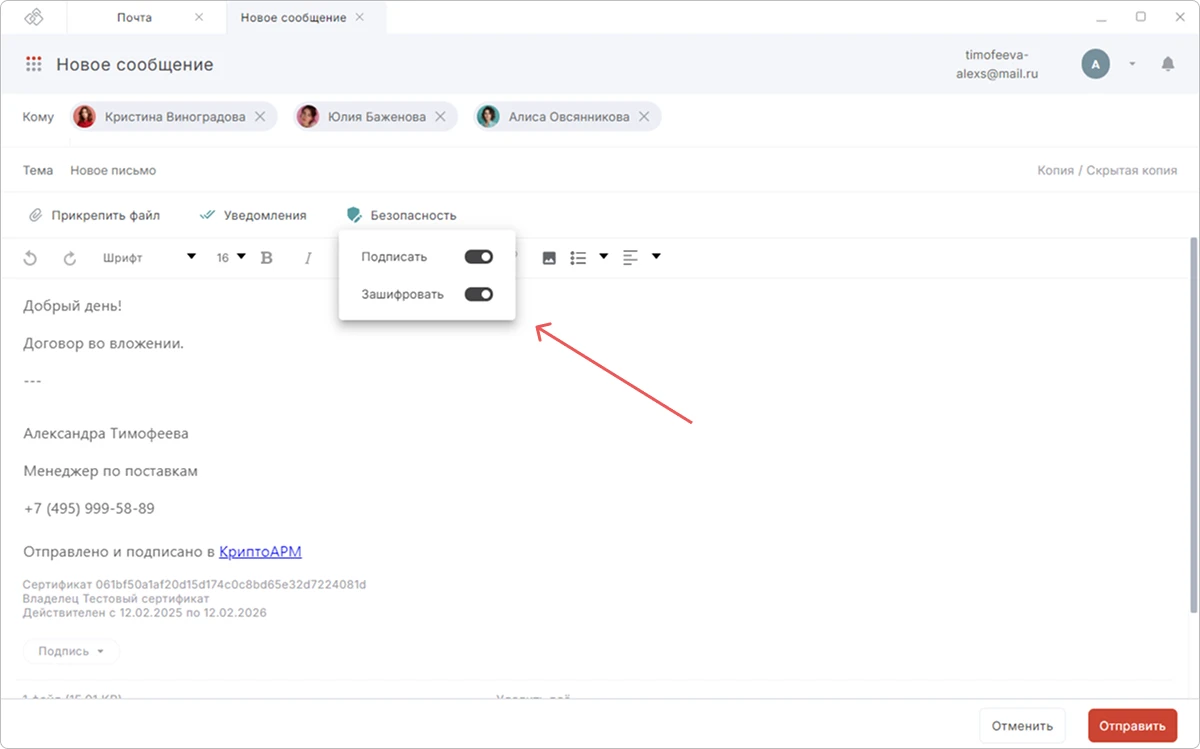
Task: Open the apps grid icon
Action: tap(34, 64)
